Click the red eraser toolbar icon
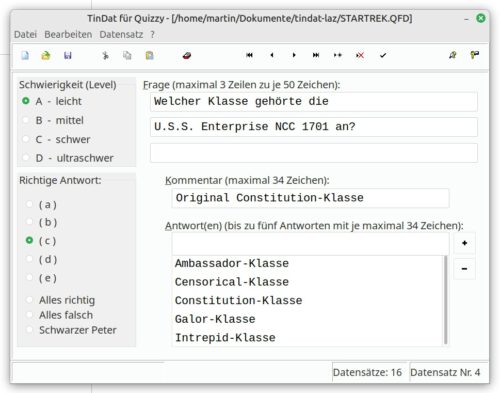The height and width of the screenshot is (393, 500). [187, 55]
